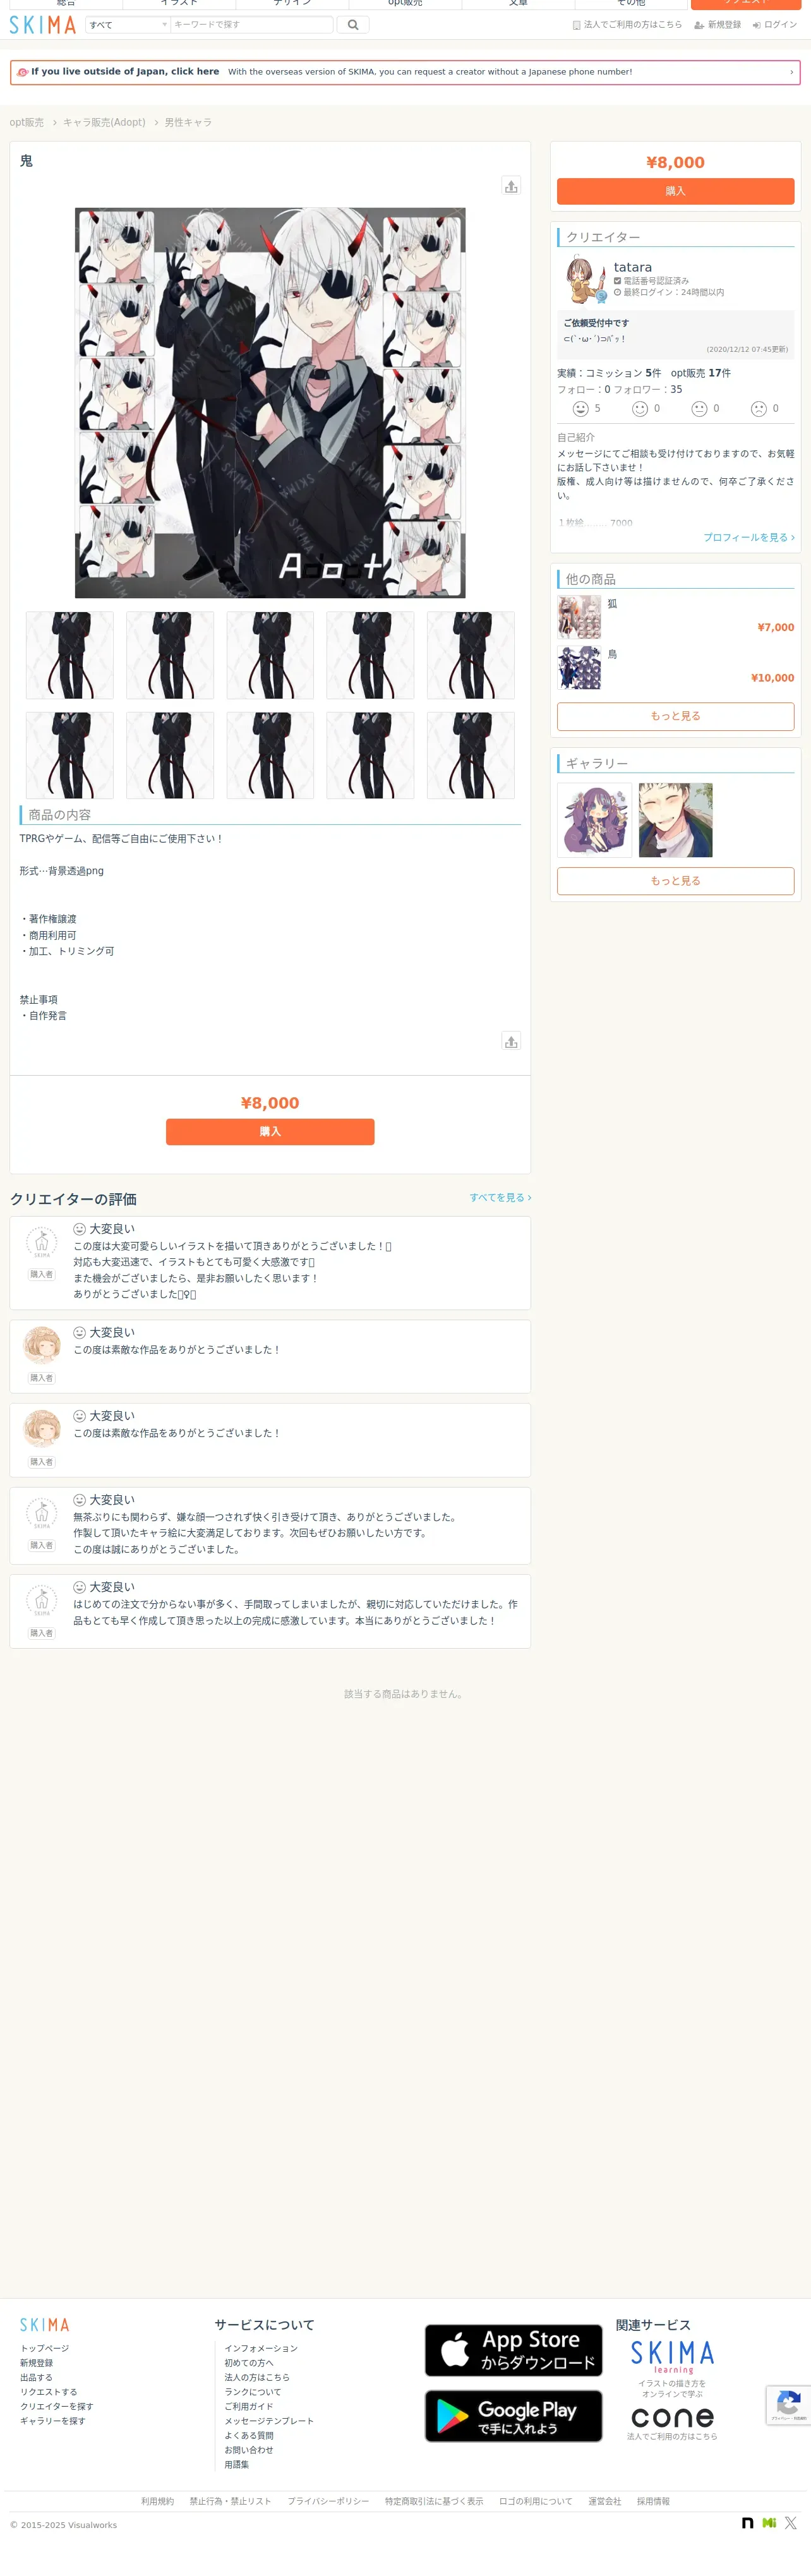
Task: Open the すべて category dropdown
Action: point(127,25)
